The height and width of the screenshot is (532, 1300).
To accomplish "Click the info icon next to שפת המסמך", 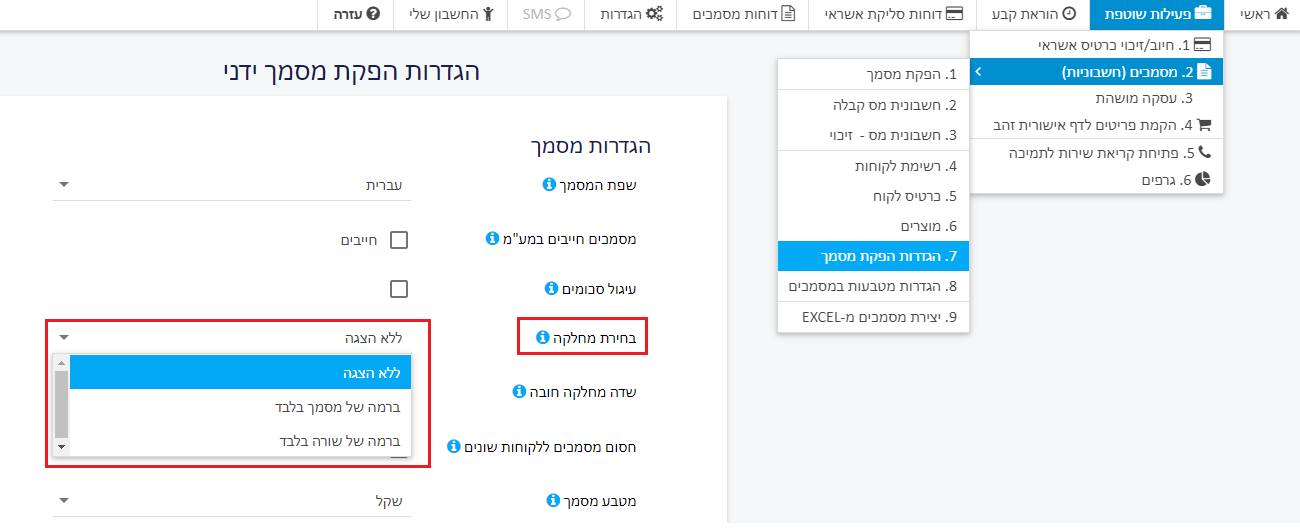I will 549,185.
